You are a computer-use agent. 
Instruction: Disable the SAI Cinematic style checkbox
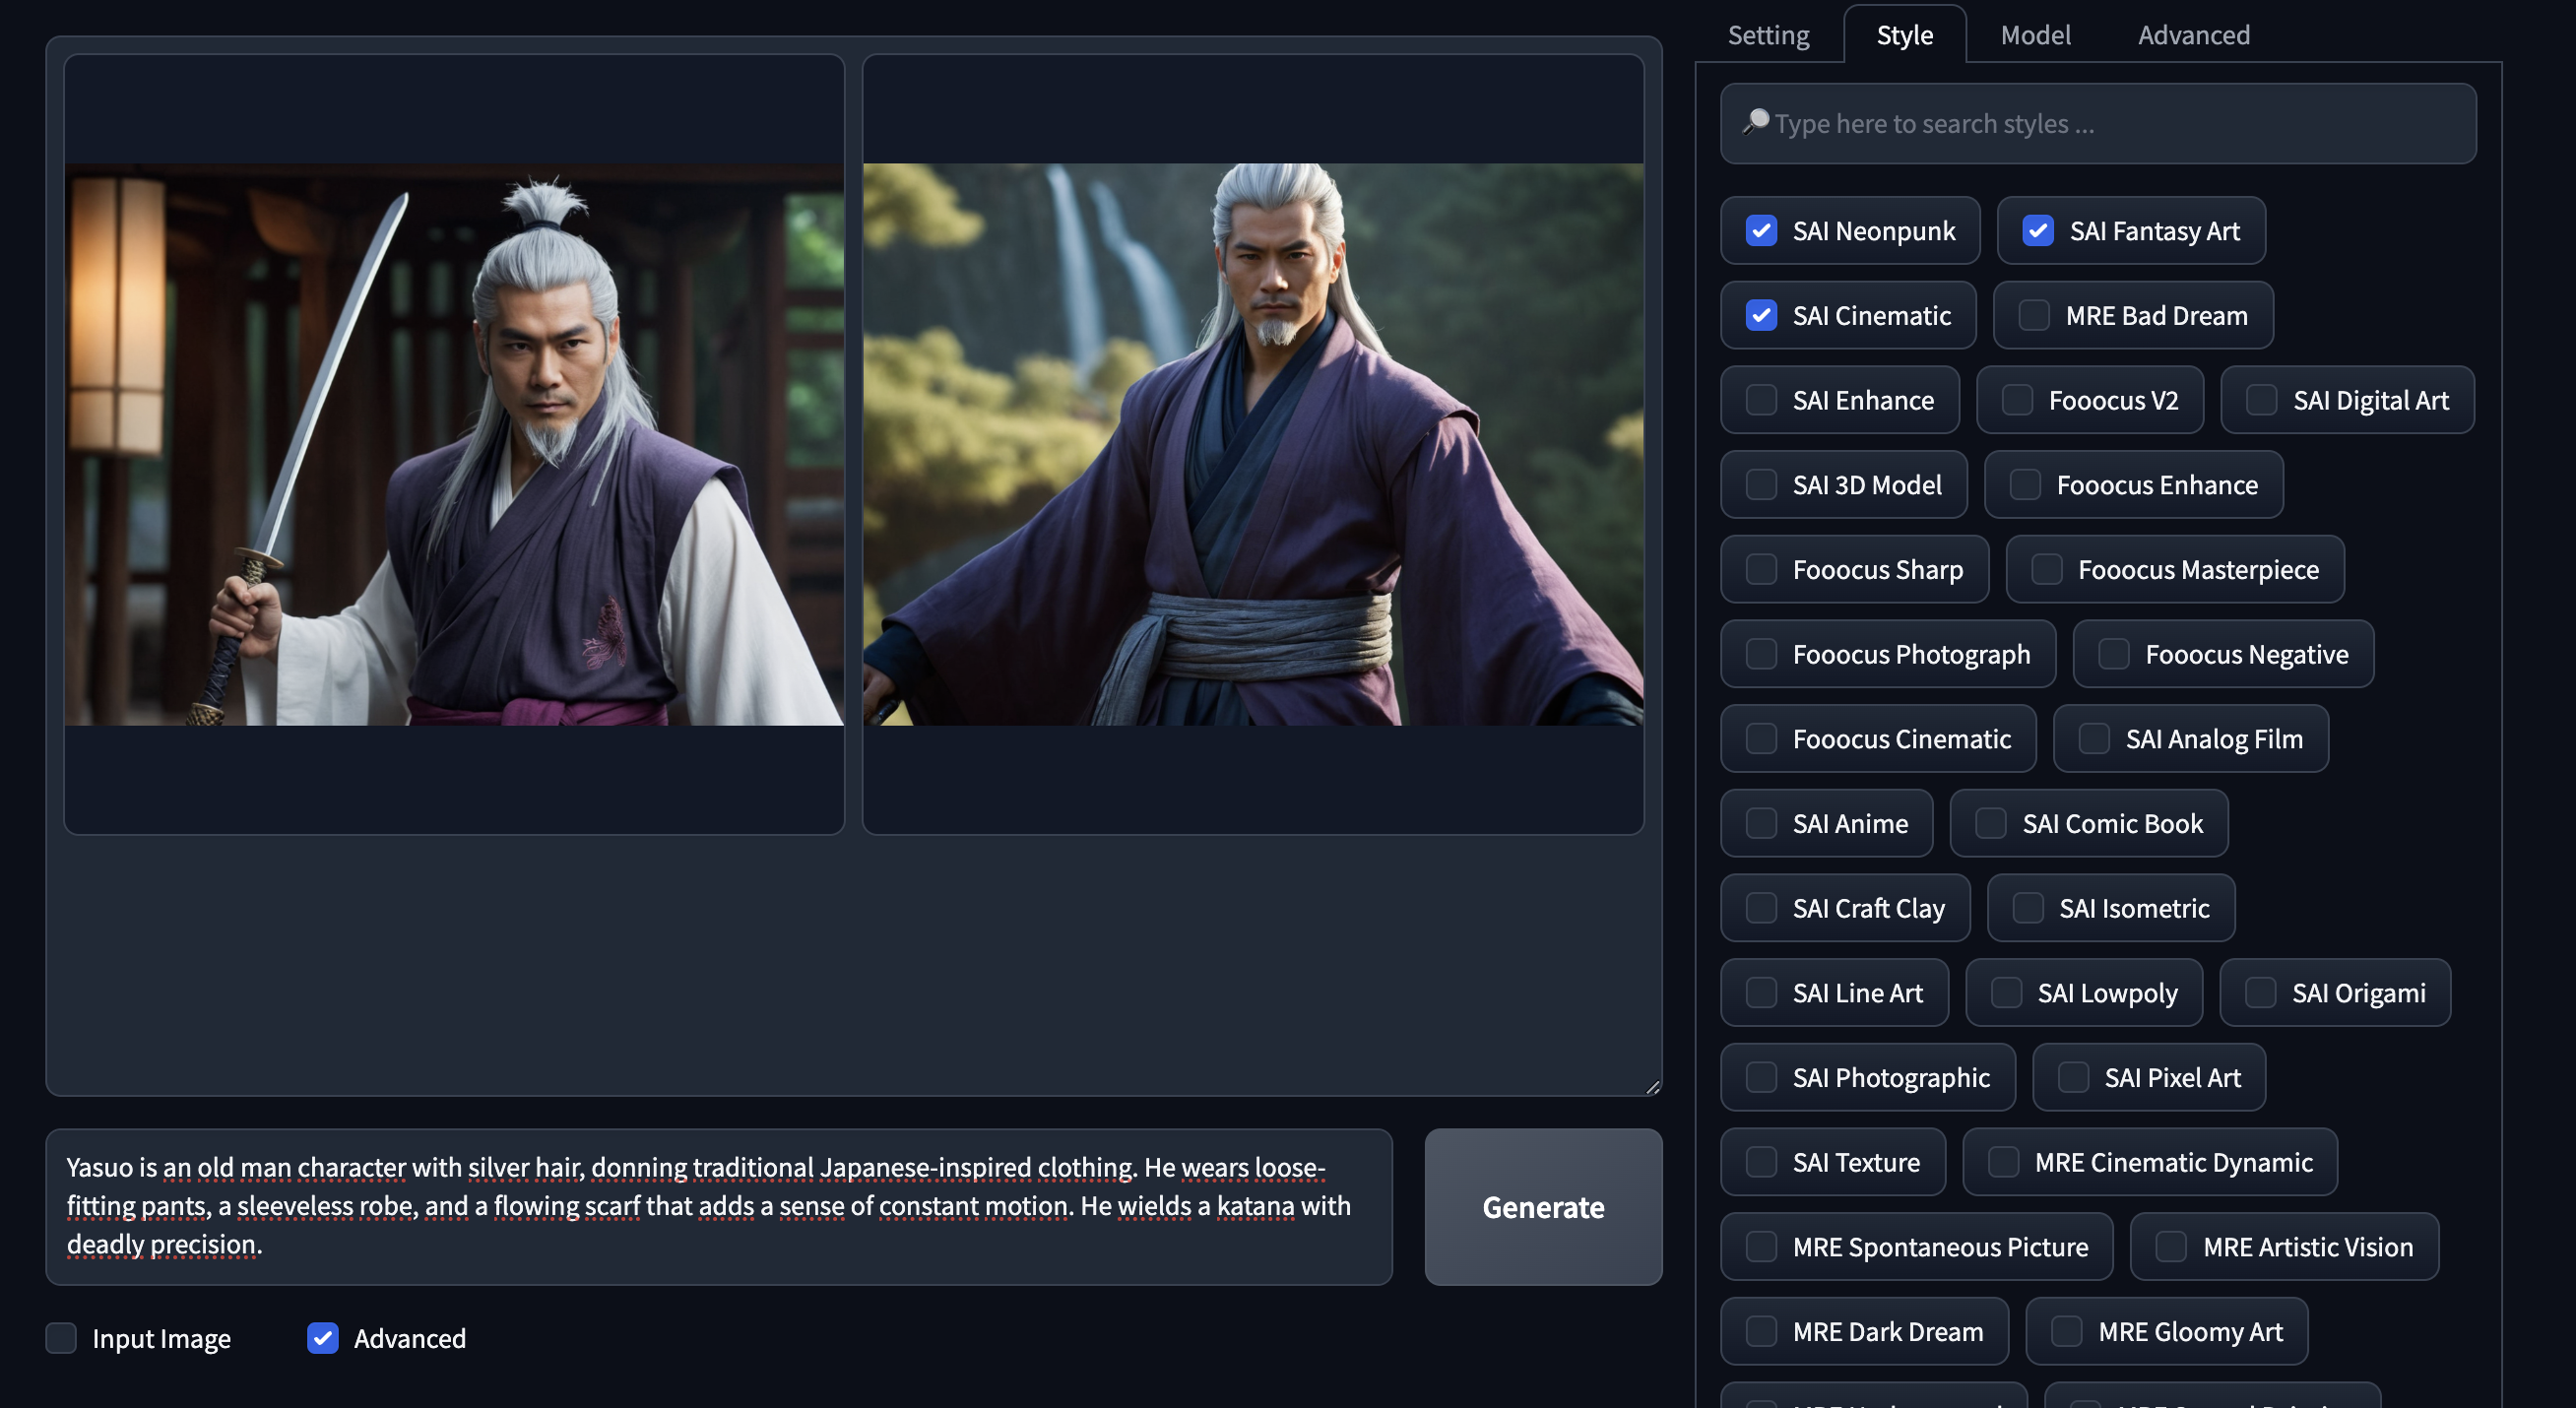click(x=1761, y=316)
